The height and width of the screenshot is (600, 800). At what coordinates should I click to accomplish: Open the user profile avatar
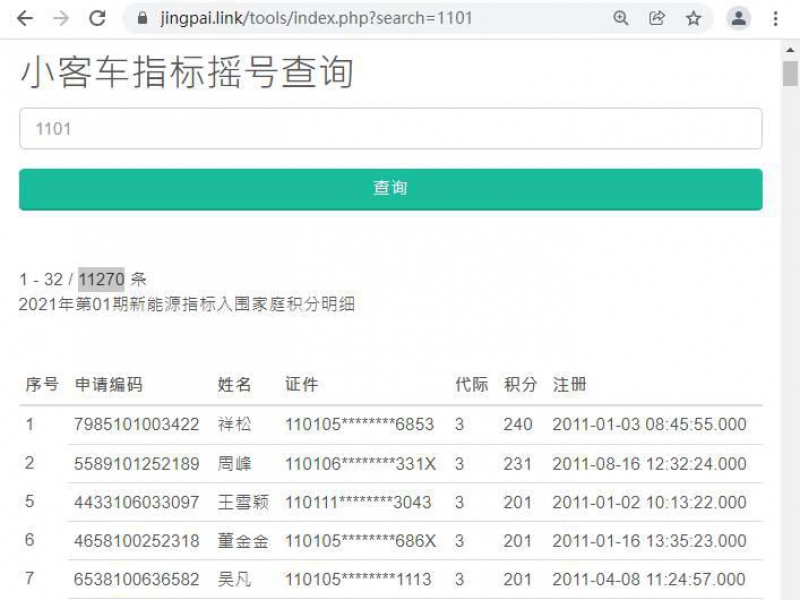point(739,18)
